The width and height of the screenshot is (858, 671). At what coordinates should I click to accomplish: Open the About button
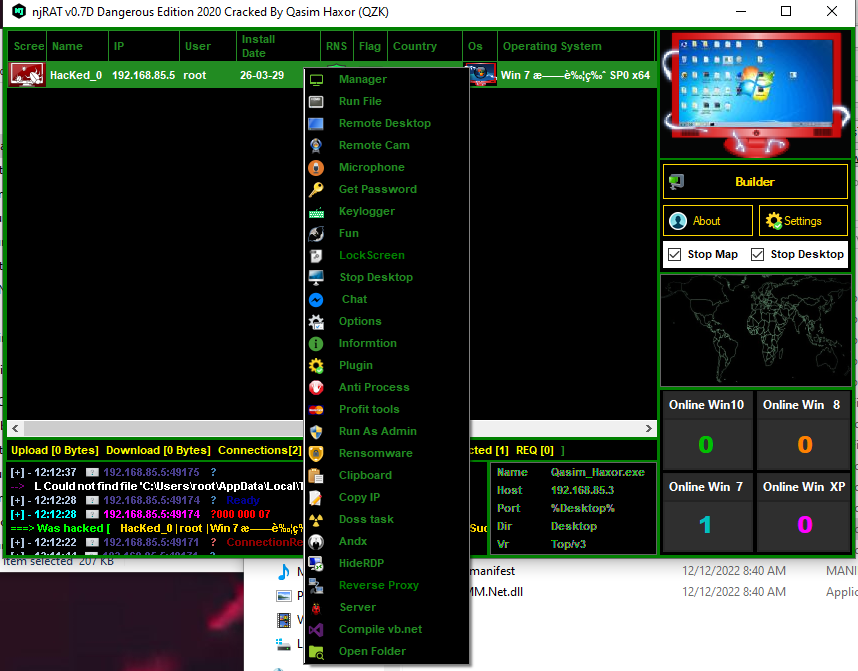(707, 221)
